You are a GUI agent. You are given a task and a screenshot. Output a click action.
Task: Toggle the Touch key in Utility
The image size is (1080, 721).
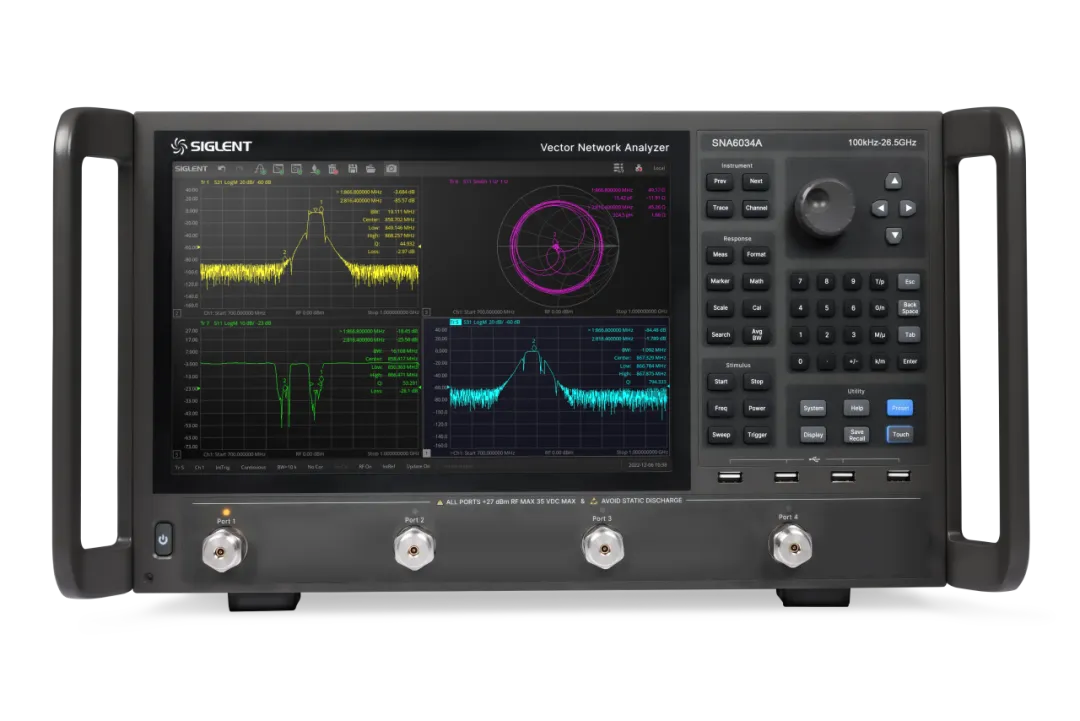coord(900,434)
